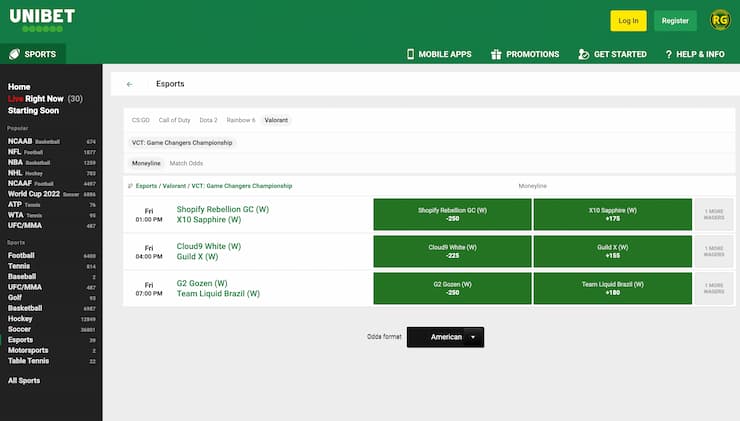Click the breadcrumb icon before Esports path

(x=130, y=186)
